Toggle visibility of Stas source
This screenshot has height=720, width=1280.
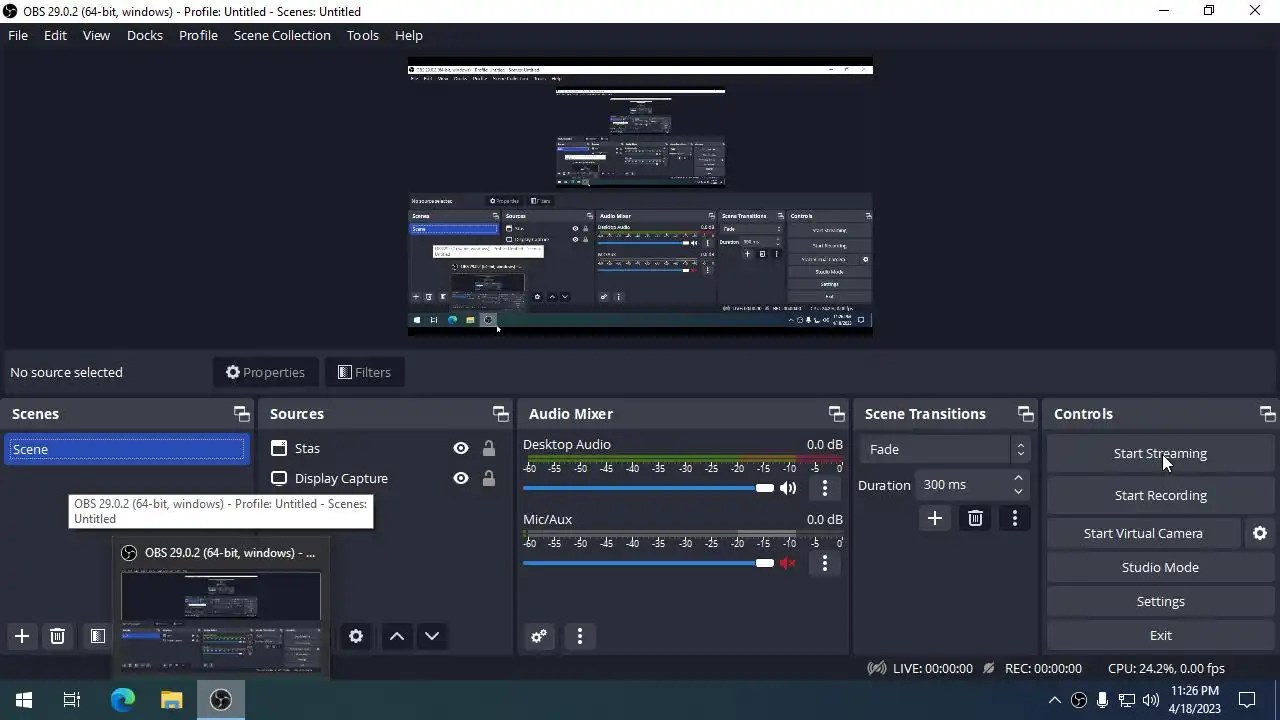click(461, 449)
